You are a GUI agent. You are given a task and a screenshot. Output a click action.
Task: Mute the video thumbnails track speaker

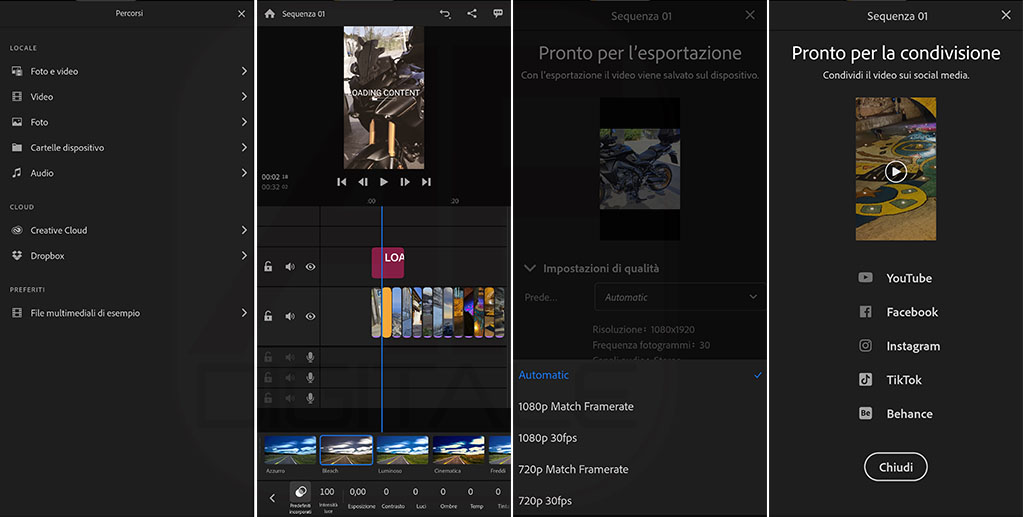coord(290,316)
